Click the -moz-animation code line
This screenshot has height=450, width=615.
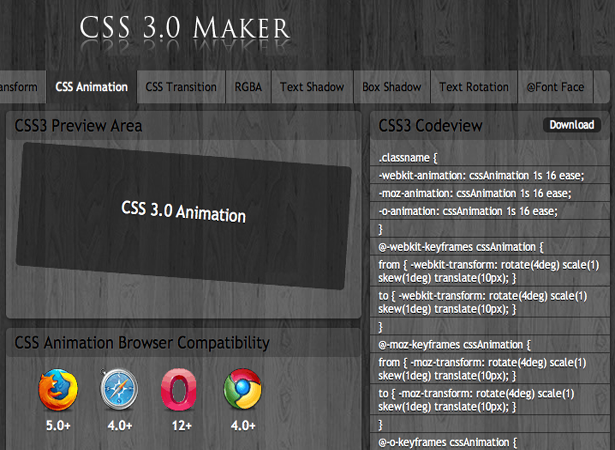click(x=490, y=193)
